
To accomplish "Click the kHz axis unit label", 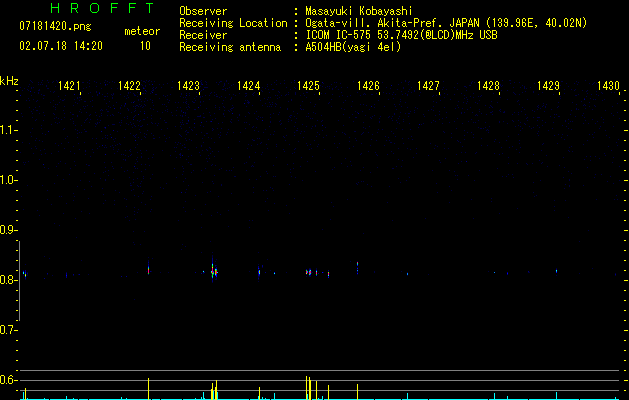I will tap(9, 81).
